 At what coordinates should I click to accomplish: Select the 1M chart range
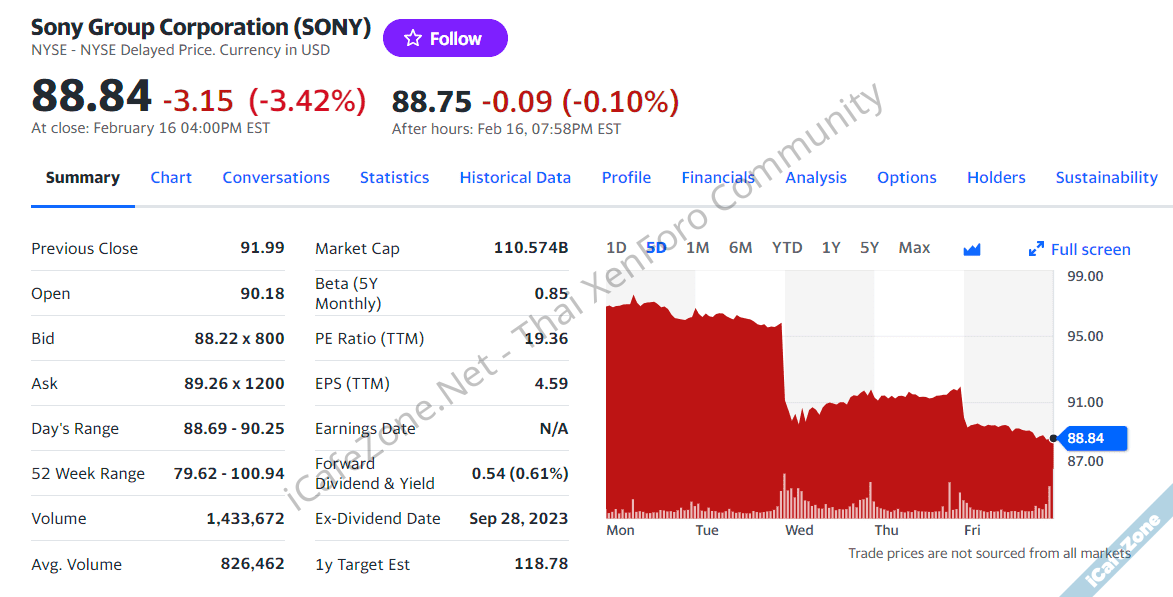(x=698, y=248)
